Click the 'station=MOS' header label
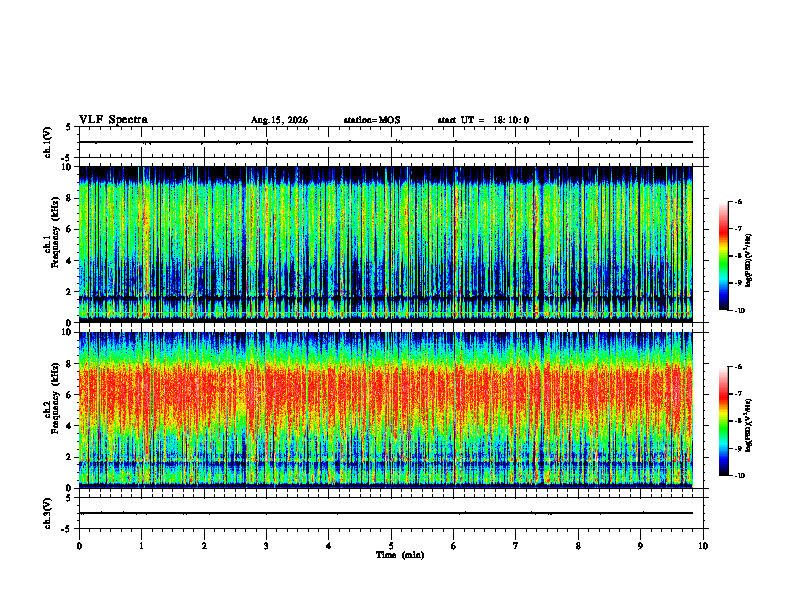The image size is (792, 612). coord(372,120)
